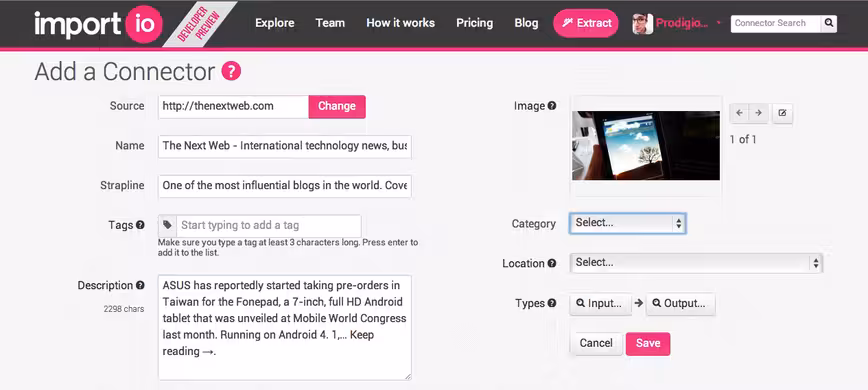
Task: Click the edit image pencil icon
Action: [x=782, y=113]
